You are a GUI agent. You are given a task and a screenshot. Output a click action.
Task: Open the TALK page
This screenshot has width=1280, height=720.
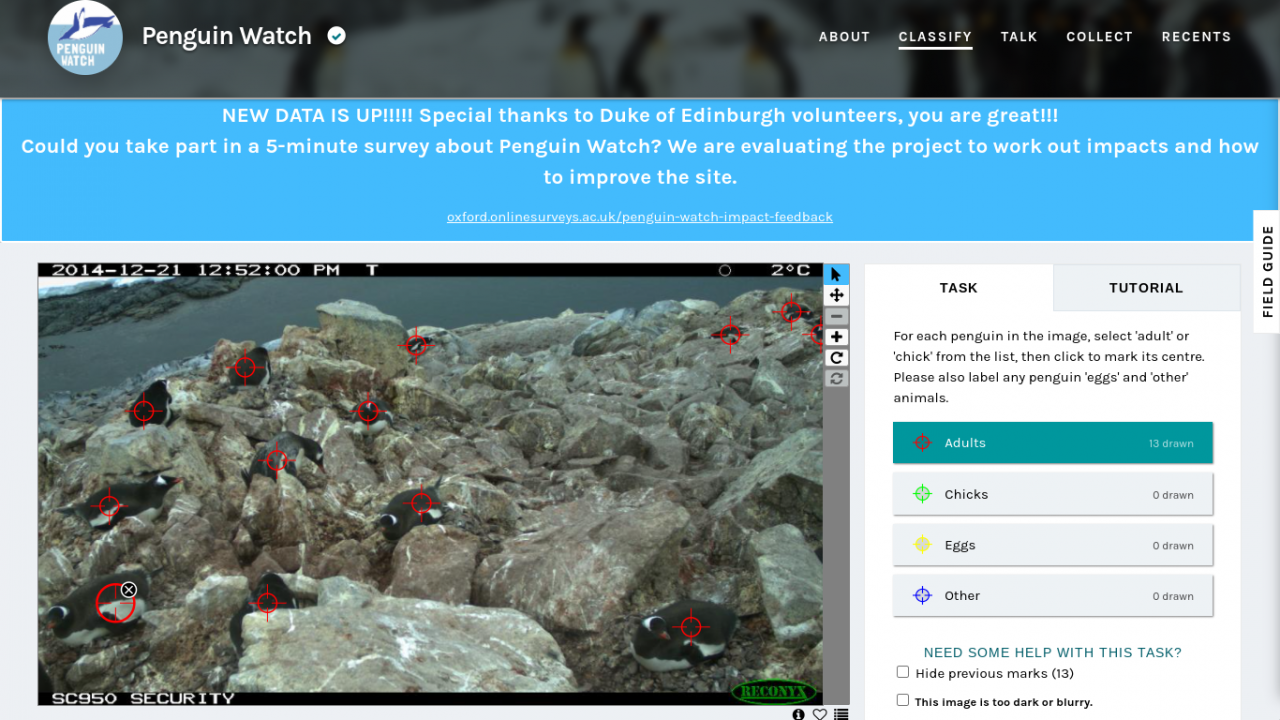point(1019,37)
